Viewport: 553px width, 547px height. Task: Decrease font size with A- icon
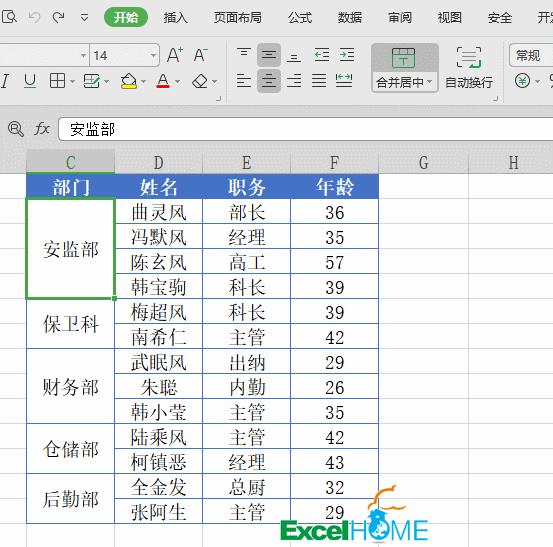[x=201, y=55]
